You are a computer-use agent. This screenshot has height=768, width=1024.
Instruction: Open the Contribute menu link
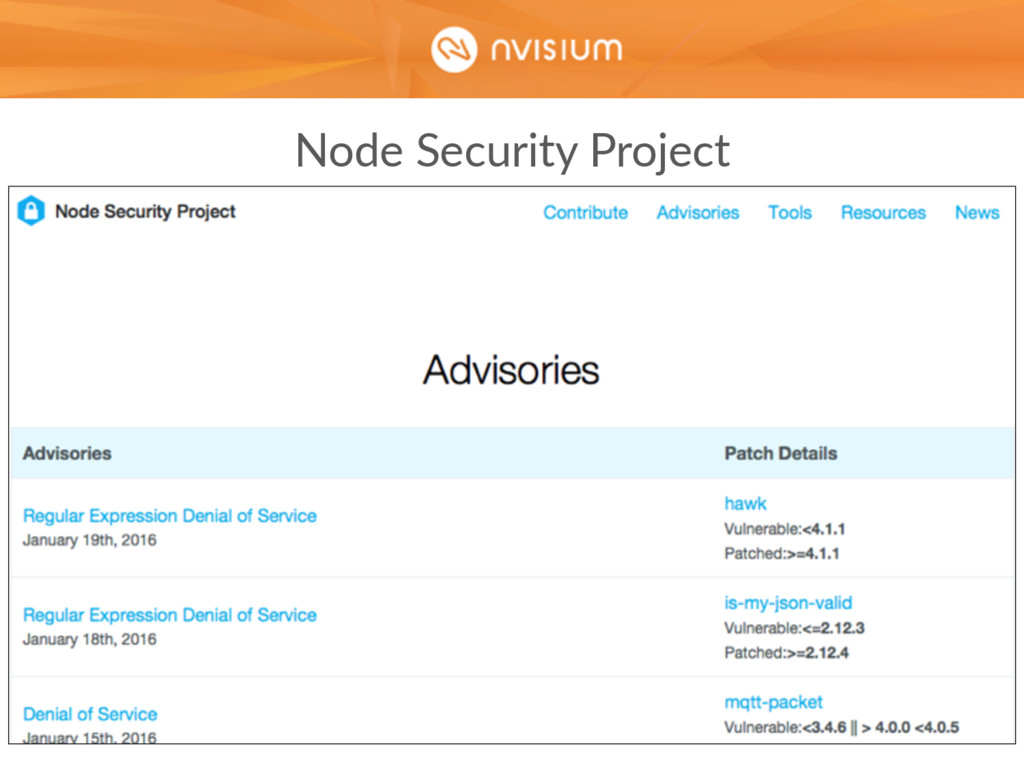pyautogui.click(x=585, y=213)
